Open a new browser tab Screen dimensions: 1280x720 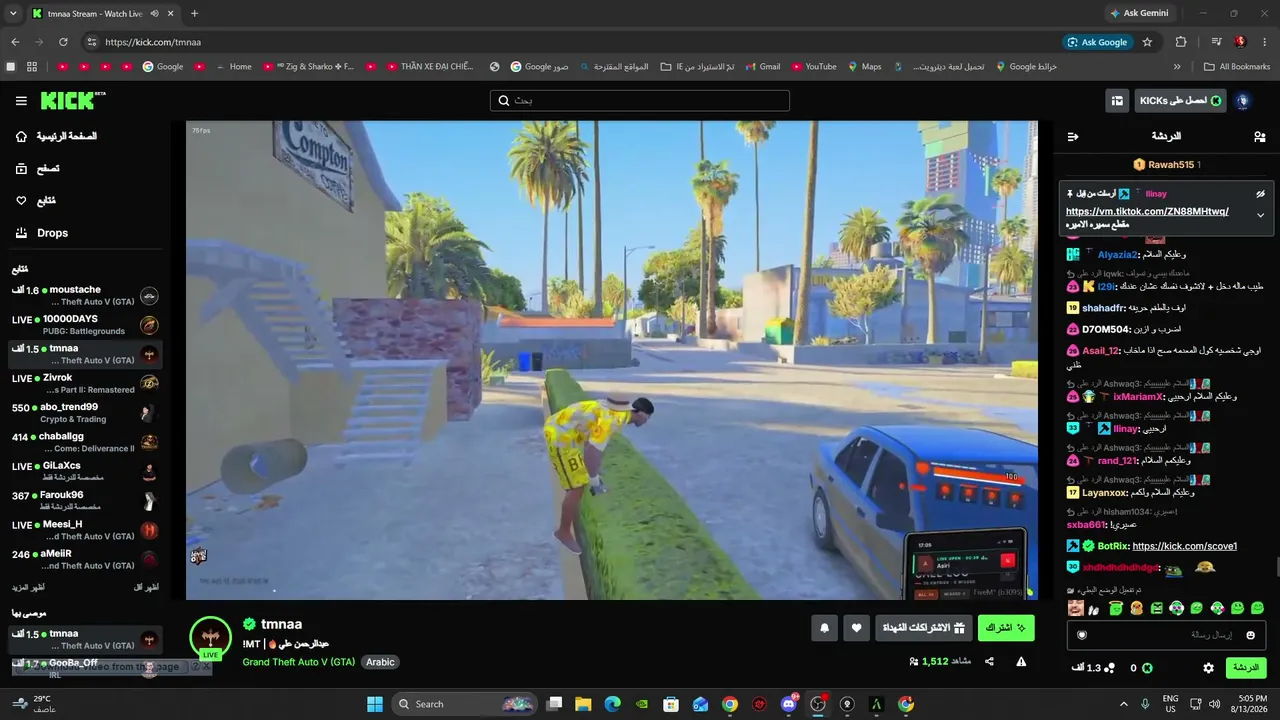point(194,14)
